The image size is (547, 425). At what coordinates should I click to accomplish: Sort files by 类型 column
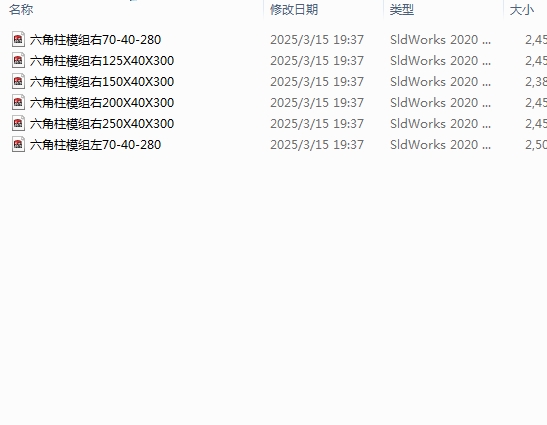tap(402, 9)
